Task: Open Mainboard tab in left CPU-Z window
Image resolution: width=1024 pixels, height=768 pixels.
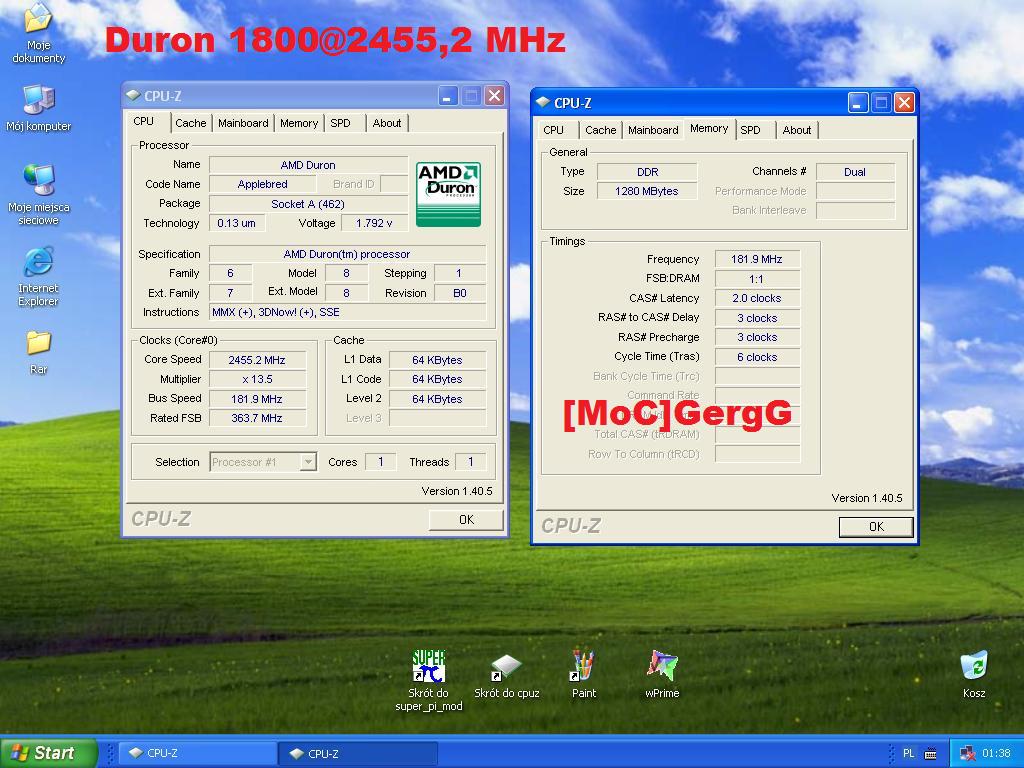Action: click(x=243, y=123)
